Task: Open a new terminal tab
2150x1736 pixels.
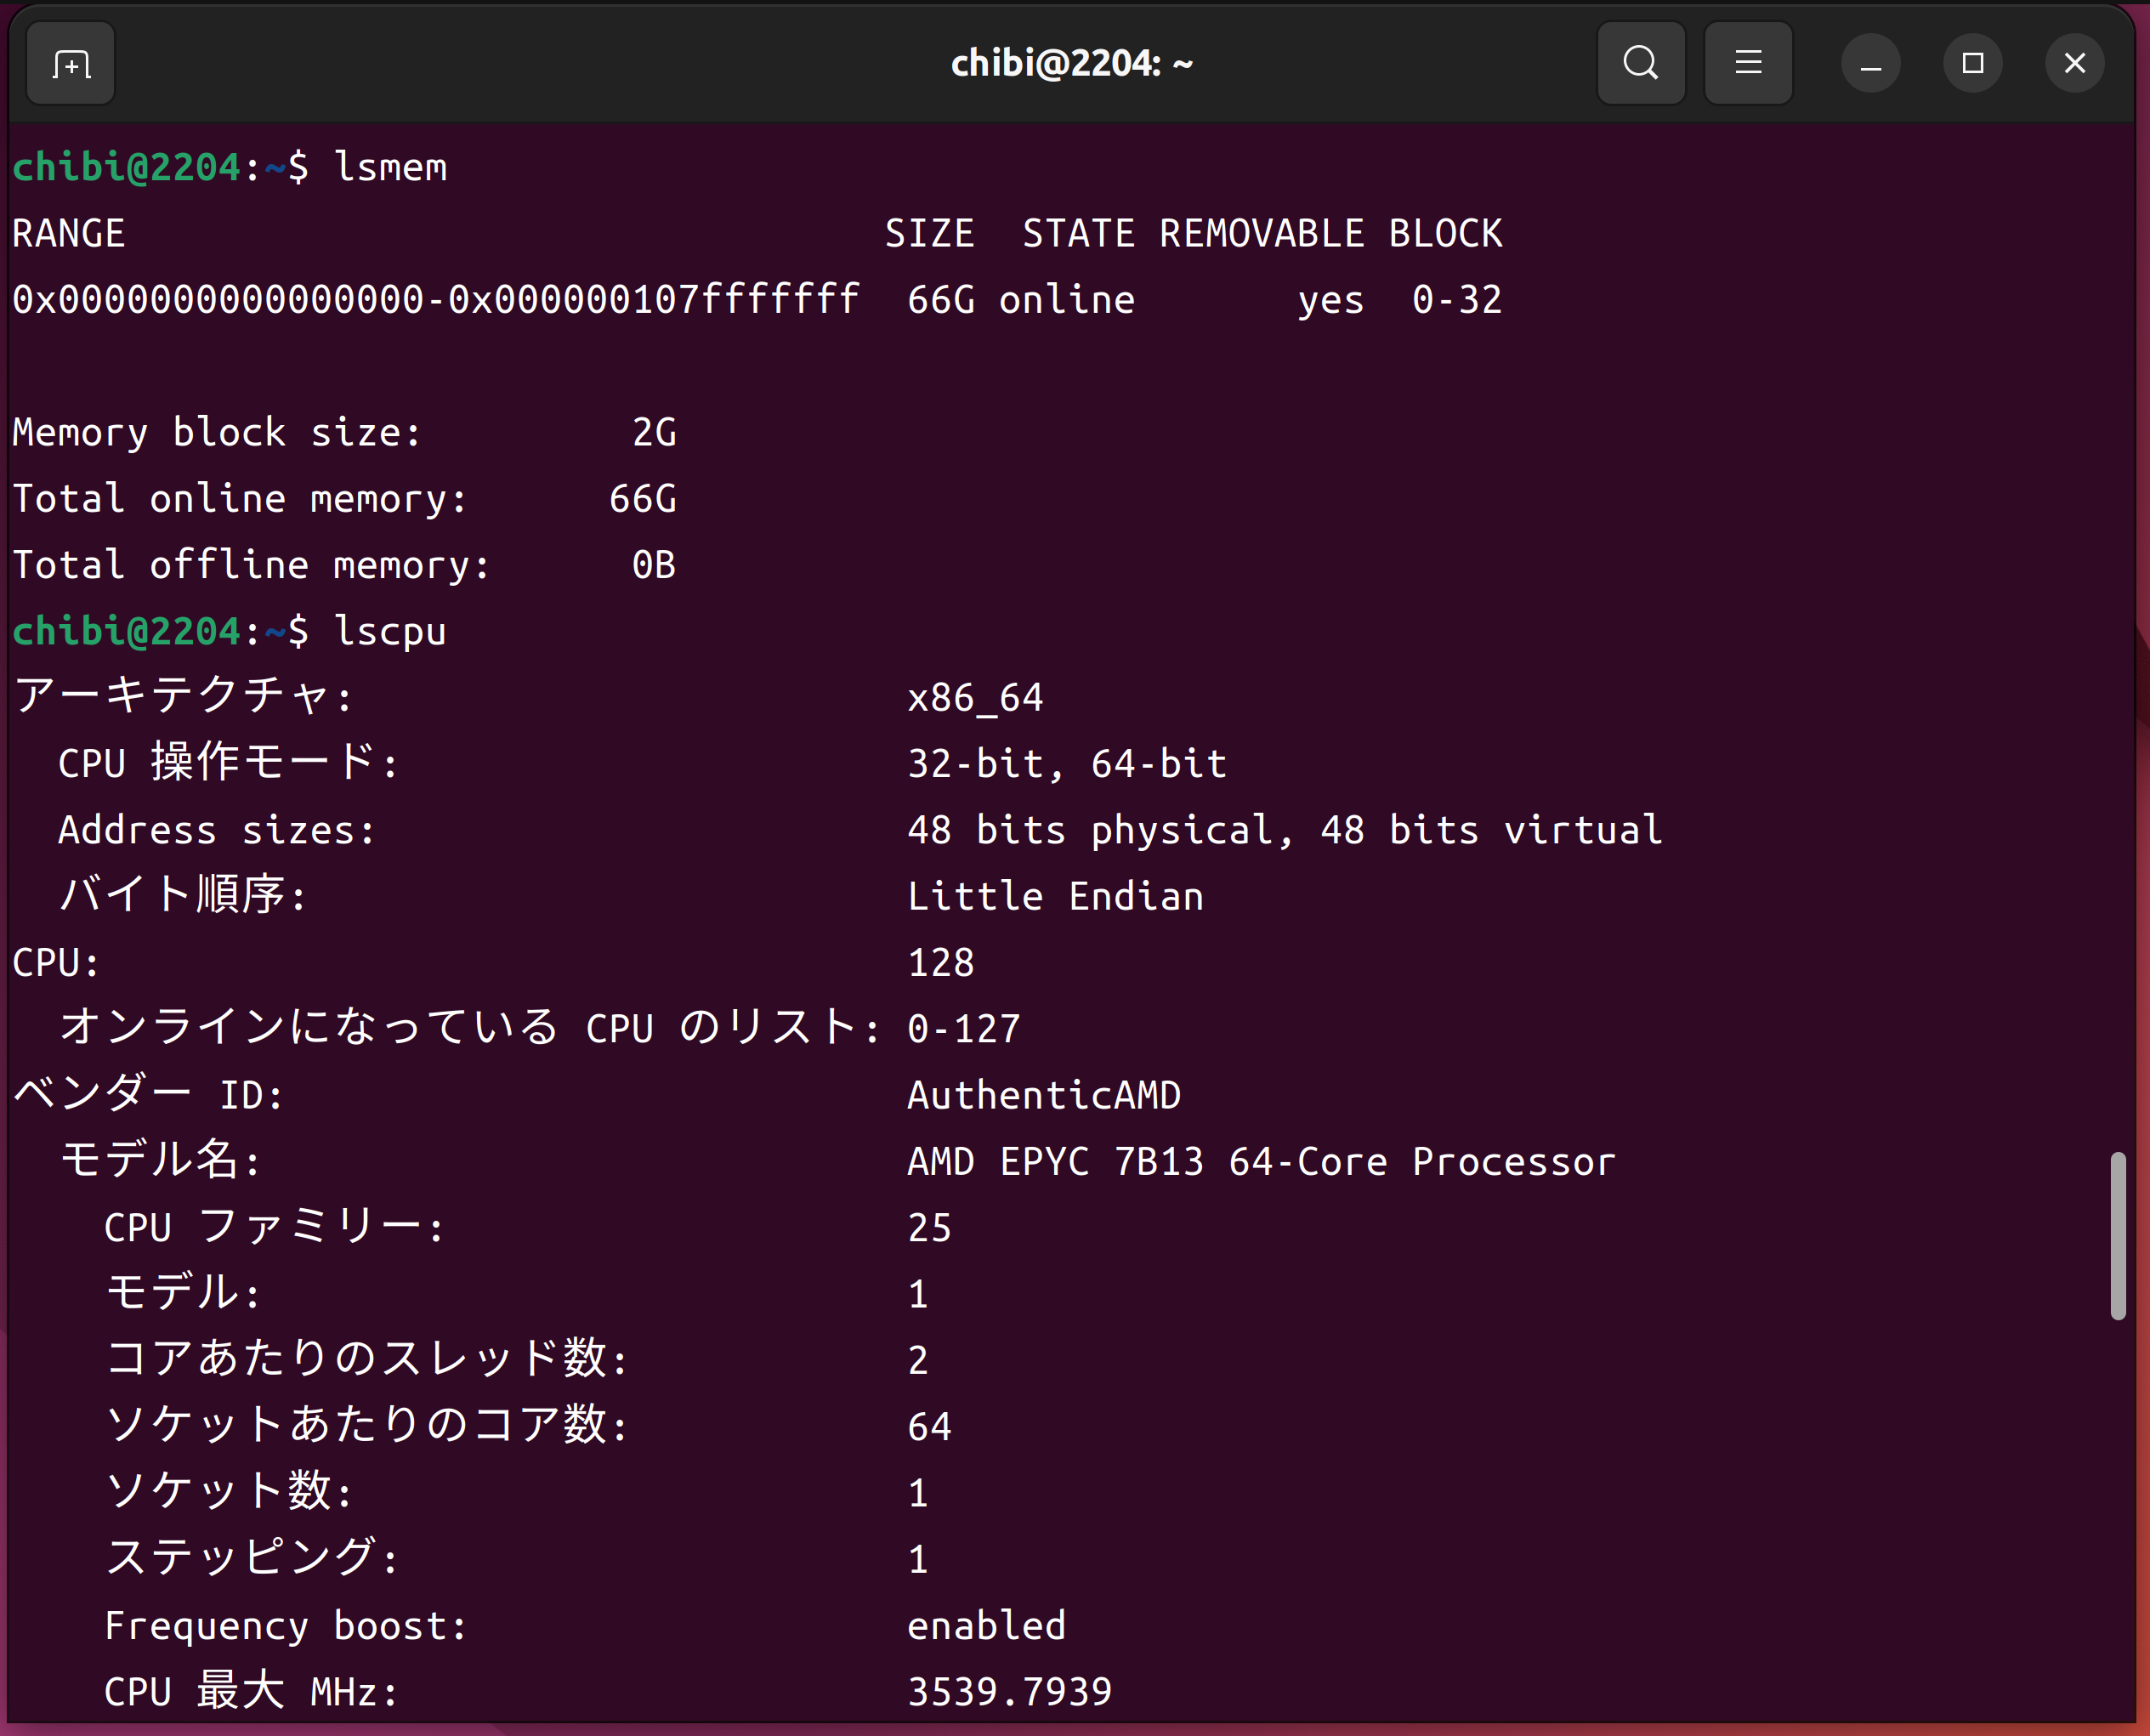Action: point(71,65)
